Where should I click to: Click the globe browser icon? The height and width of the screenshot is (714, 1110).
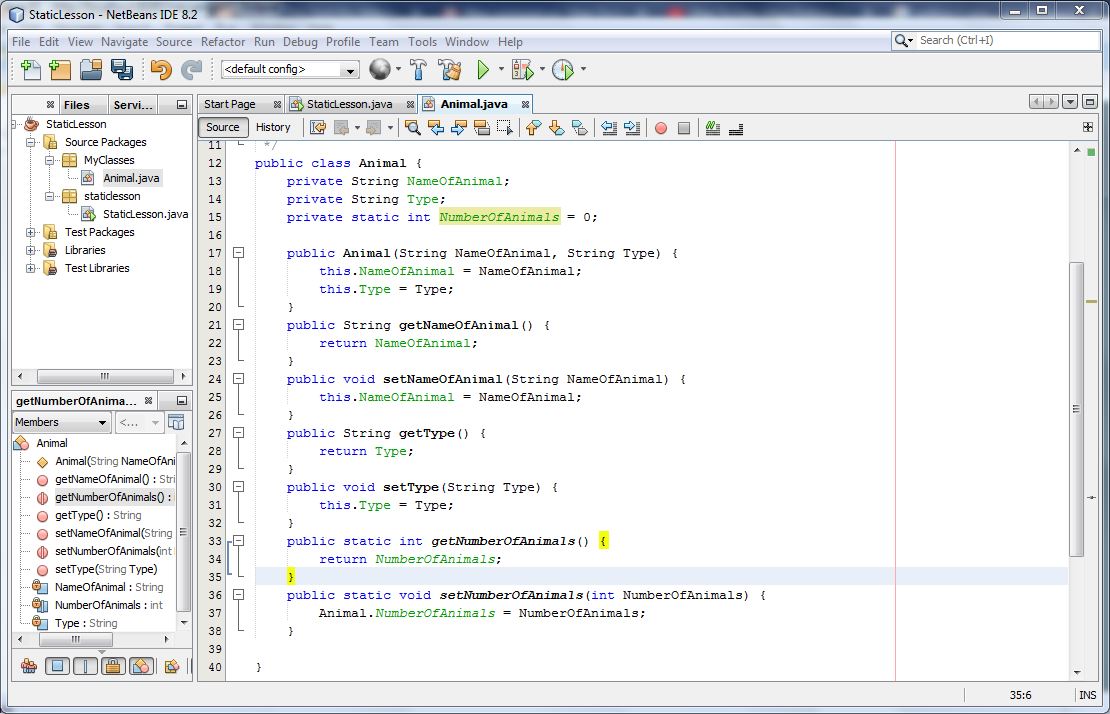click(x=380, y=69)
